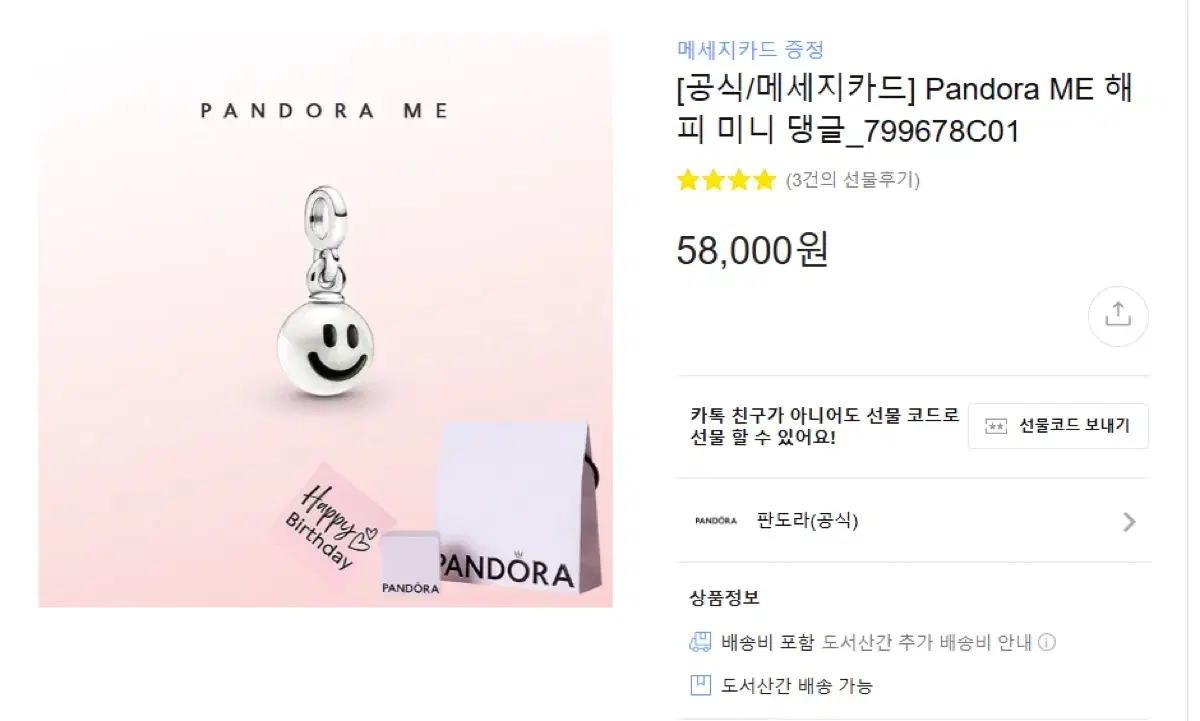Click the delivery truck icon
1200x721 pixels.
click(x=701, y=641)
